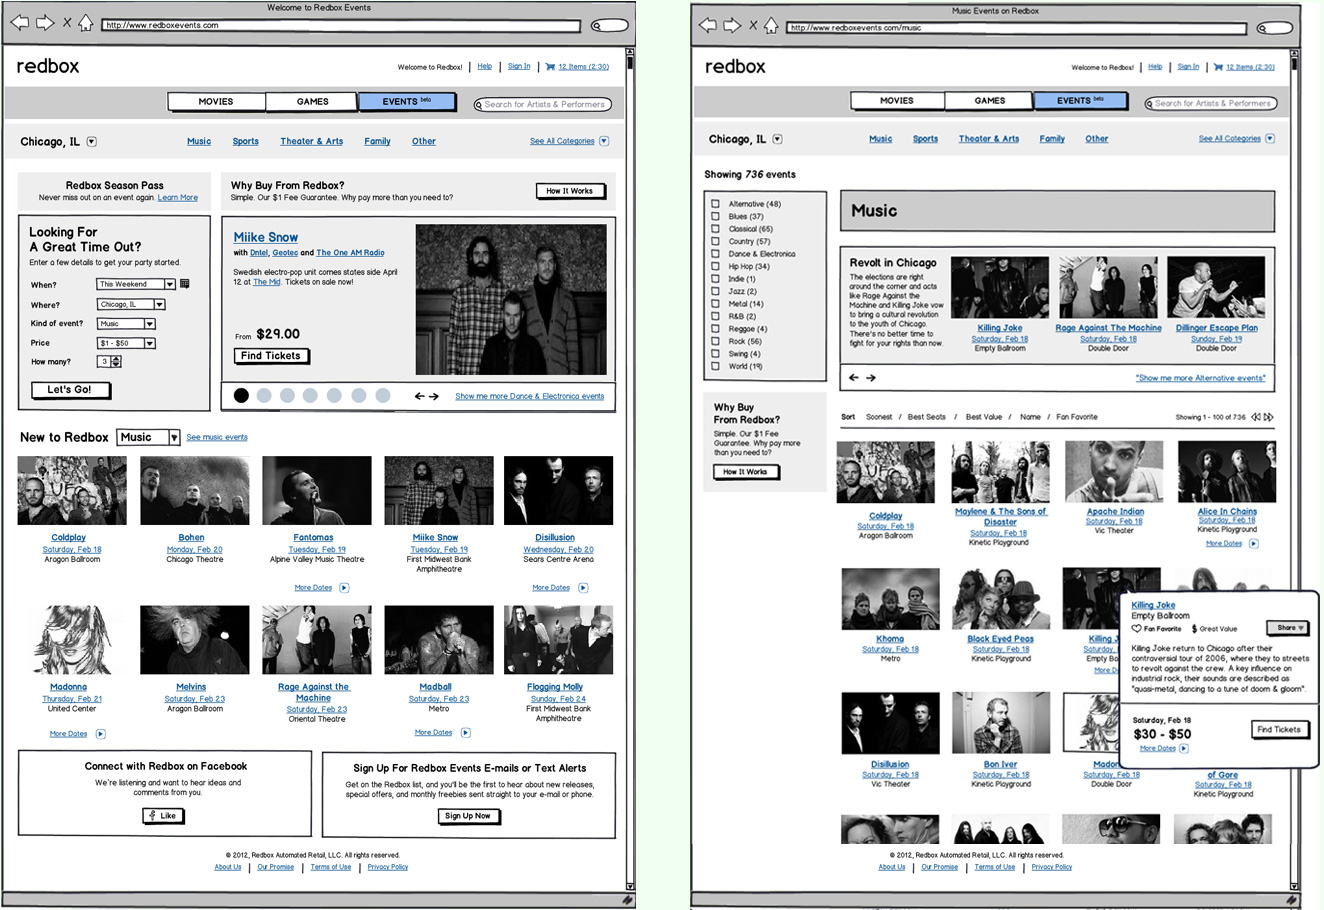Click the cart icon in the Welcome to Redbox Events window
This screenshot has height=910, width=1324.
[550, 67]
